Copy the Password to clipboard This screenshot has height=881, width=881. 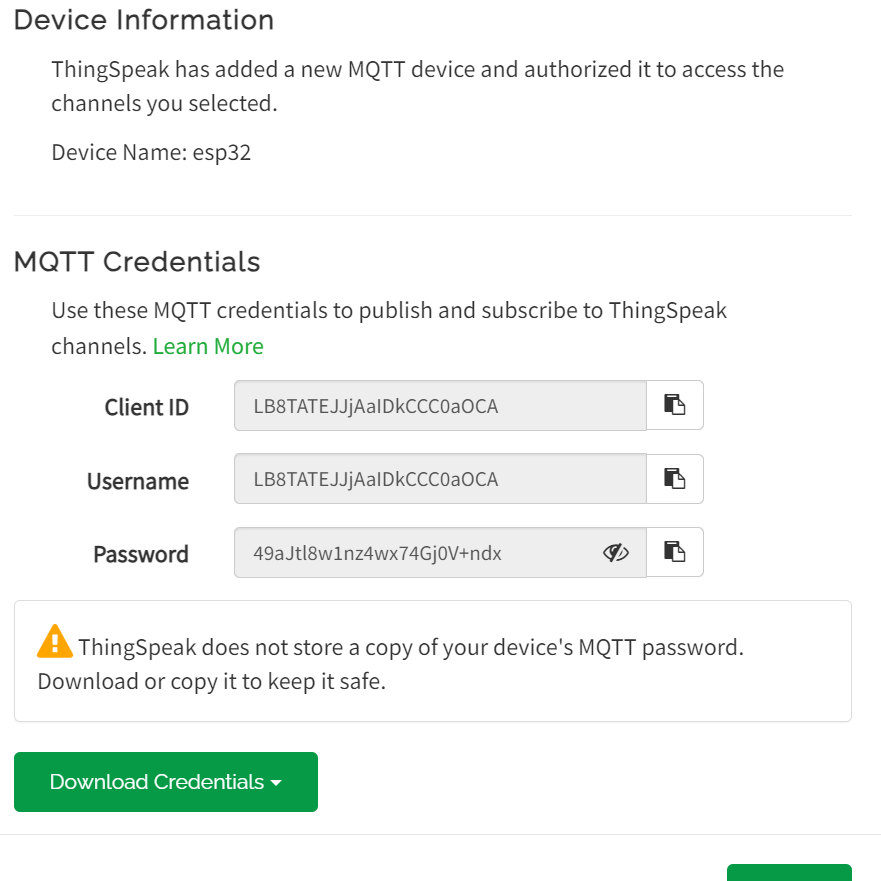[675, 552]
